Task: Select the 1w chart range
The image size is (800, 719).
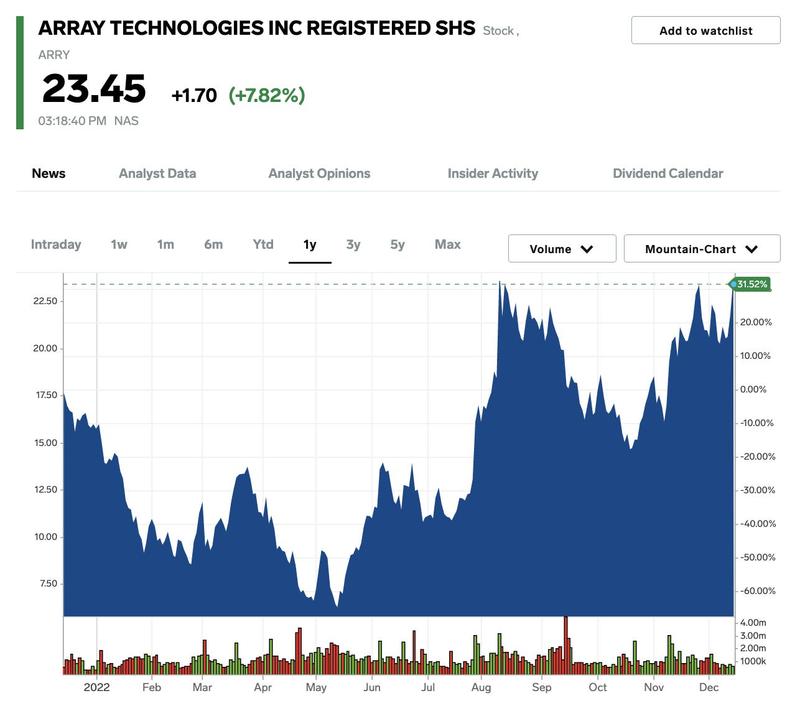Action: tap(119, 244)
